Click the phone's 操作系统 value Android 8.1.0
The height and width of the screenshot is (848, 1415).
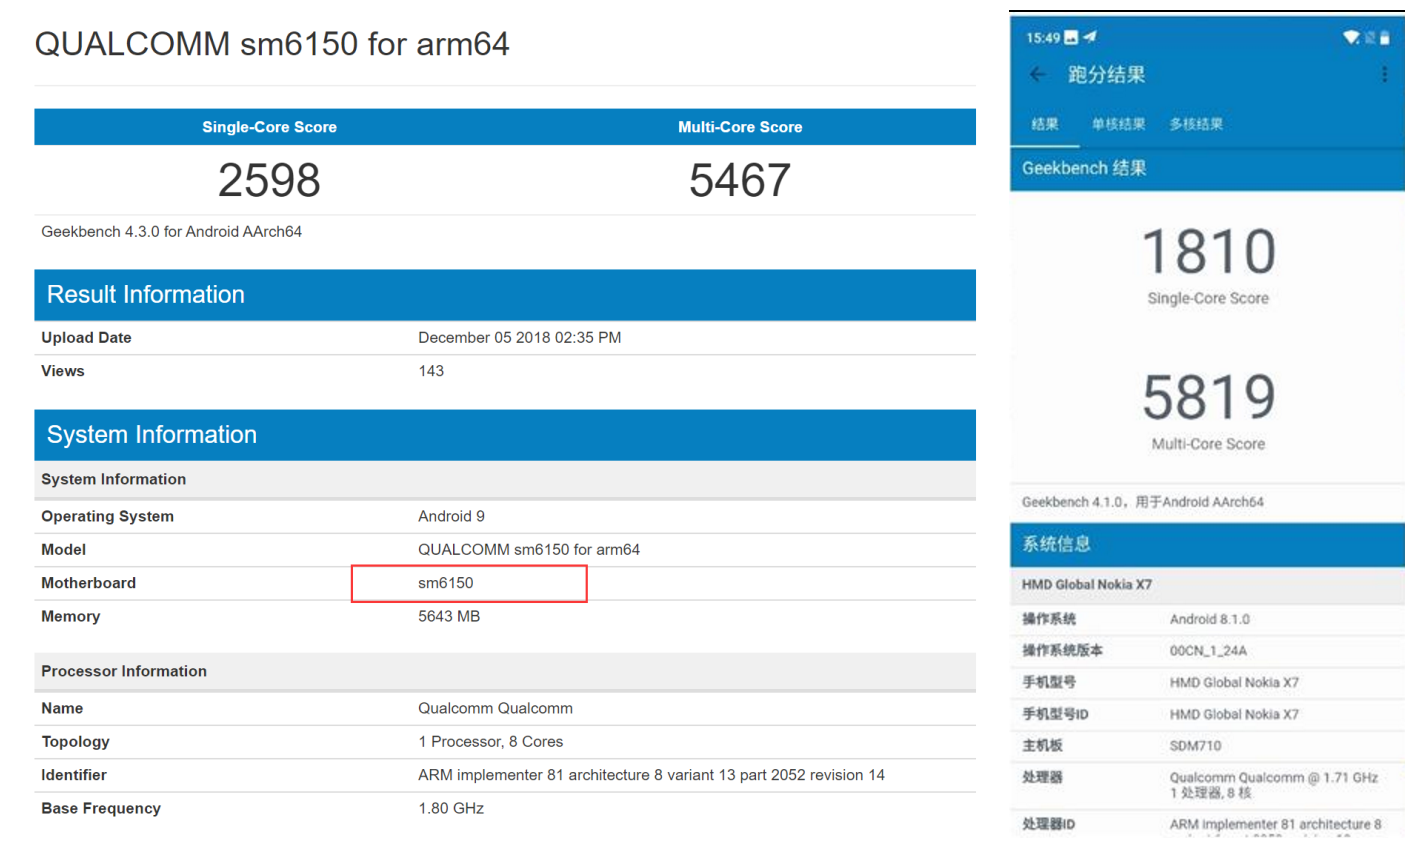tap(1210, 620)
